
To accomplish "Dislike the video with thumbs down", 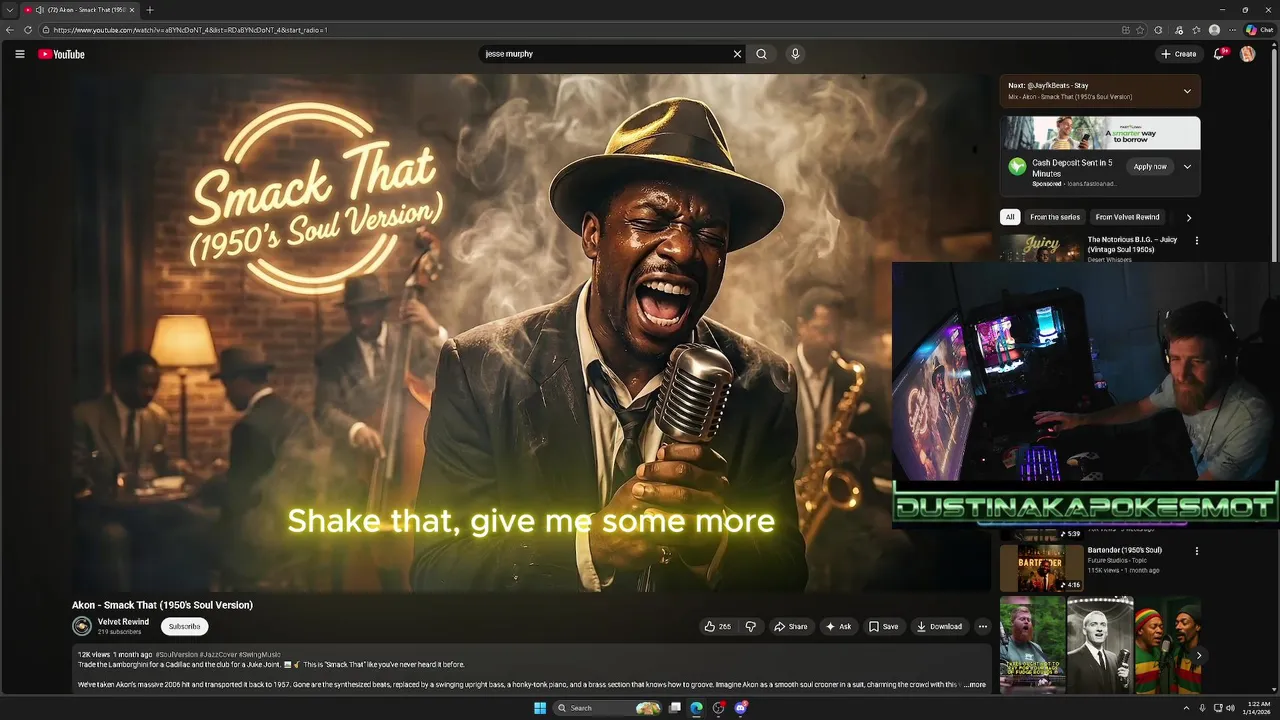I will [x=751, y=627].
